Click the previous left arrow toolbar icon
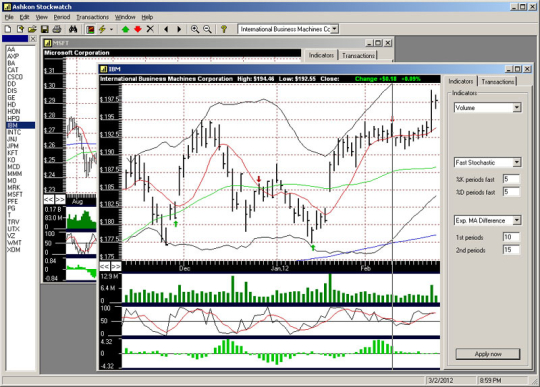 point(166,29)
